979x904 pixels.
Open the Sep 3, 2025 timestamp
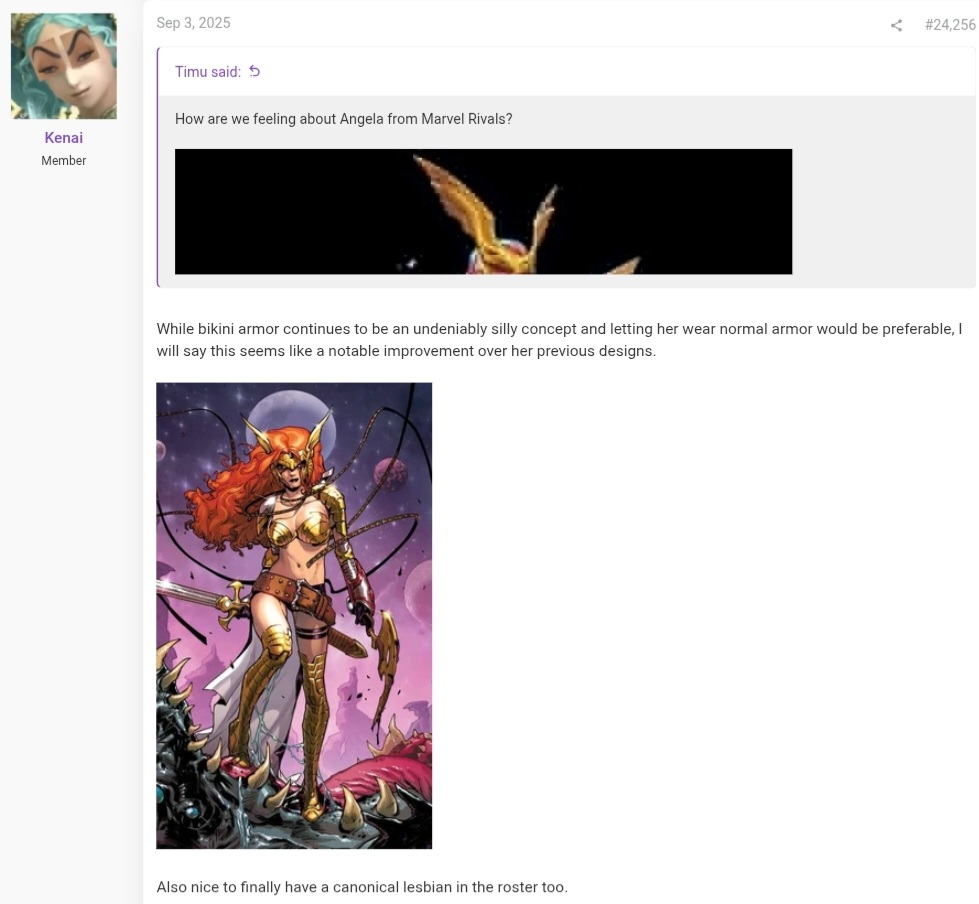[193, 23]
